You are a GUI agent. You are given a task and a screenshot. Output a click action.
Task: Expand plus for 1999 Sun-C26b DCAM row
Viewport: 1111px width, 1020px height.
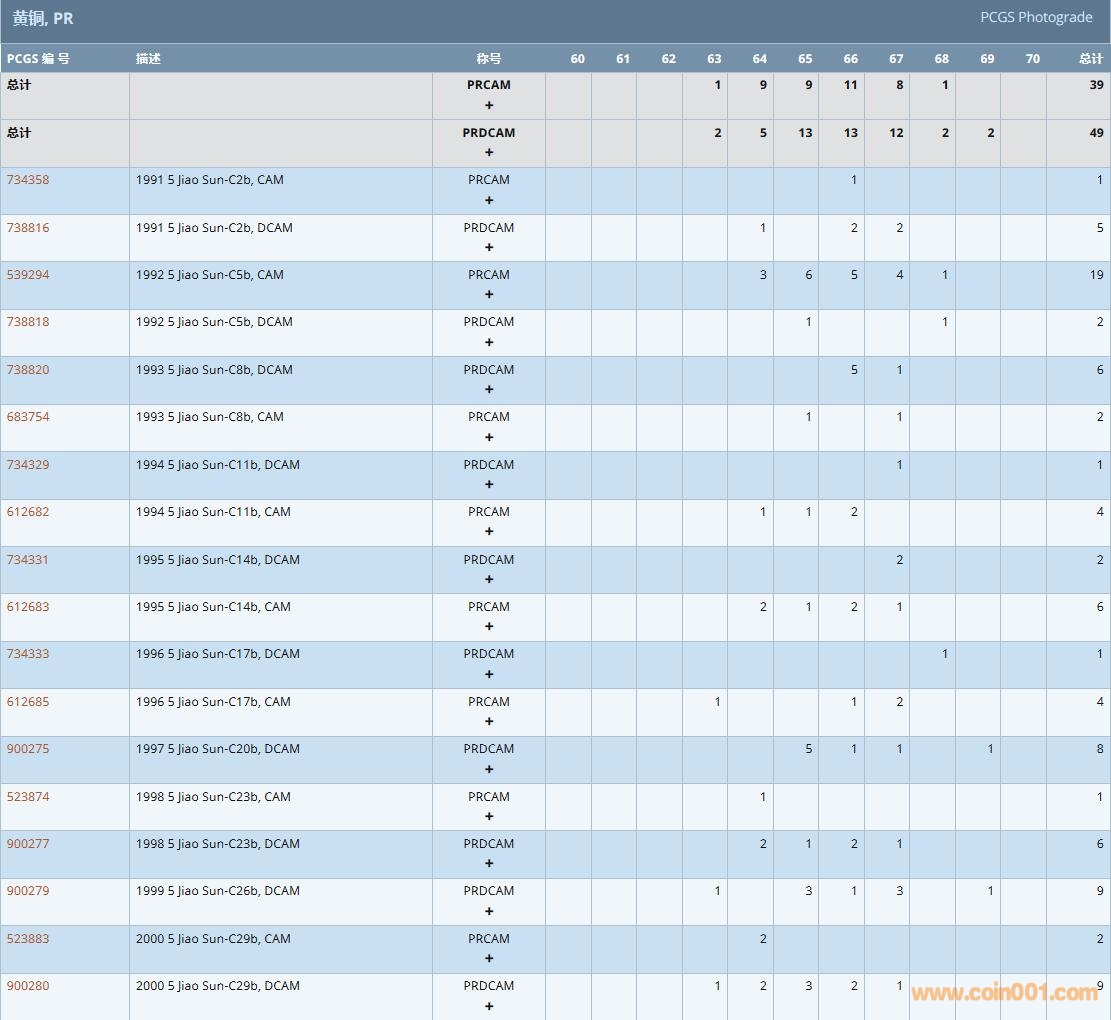(489, 911)
